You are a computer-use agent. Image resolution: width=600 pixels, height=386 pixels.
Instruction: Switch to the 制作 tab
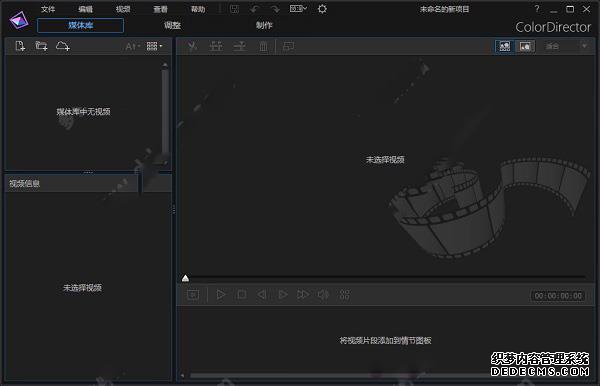coord(264,25)
